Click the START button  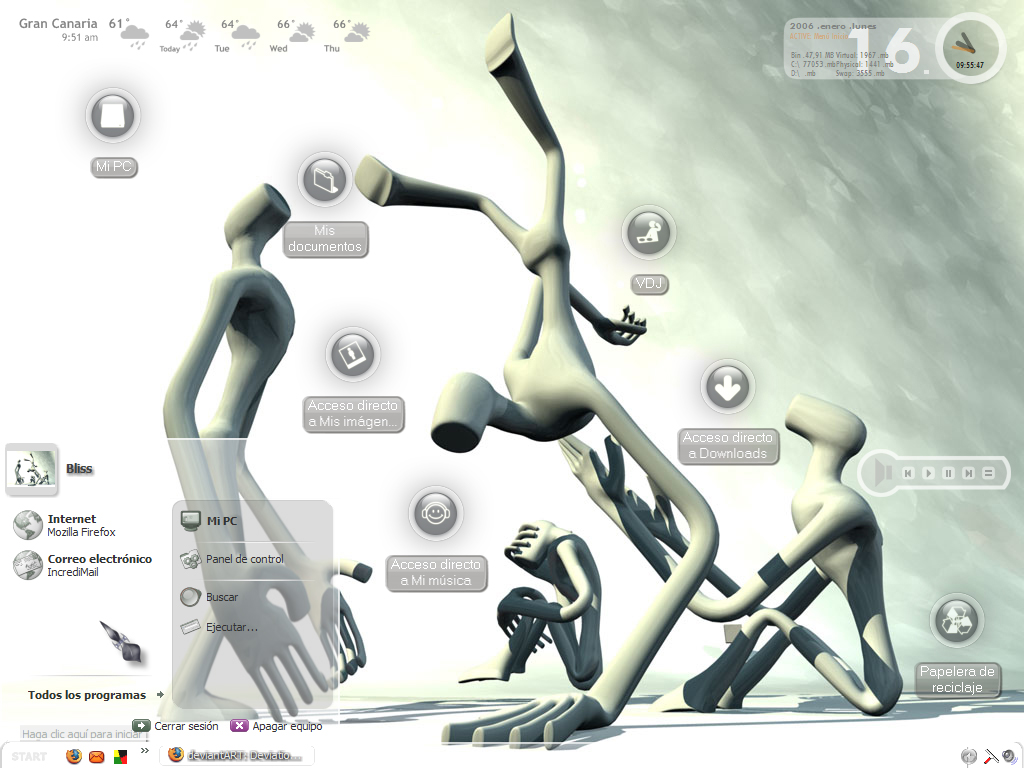pos(29,757)
